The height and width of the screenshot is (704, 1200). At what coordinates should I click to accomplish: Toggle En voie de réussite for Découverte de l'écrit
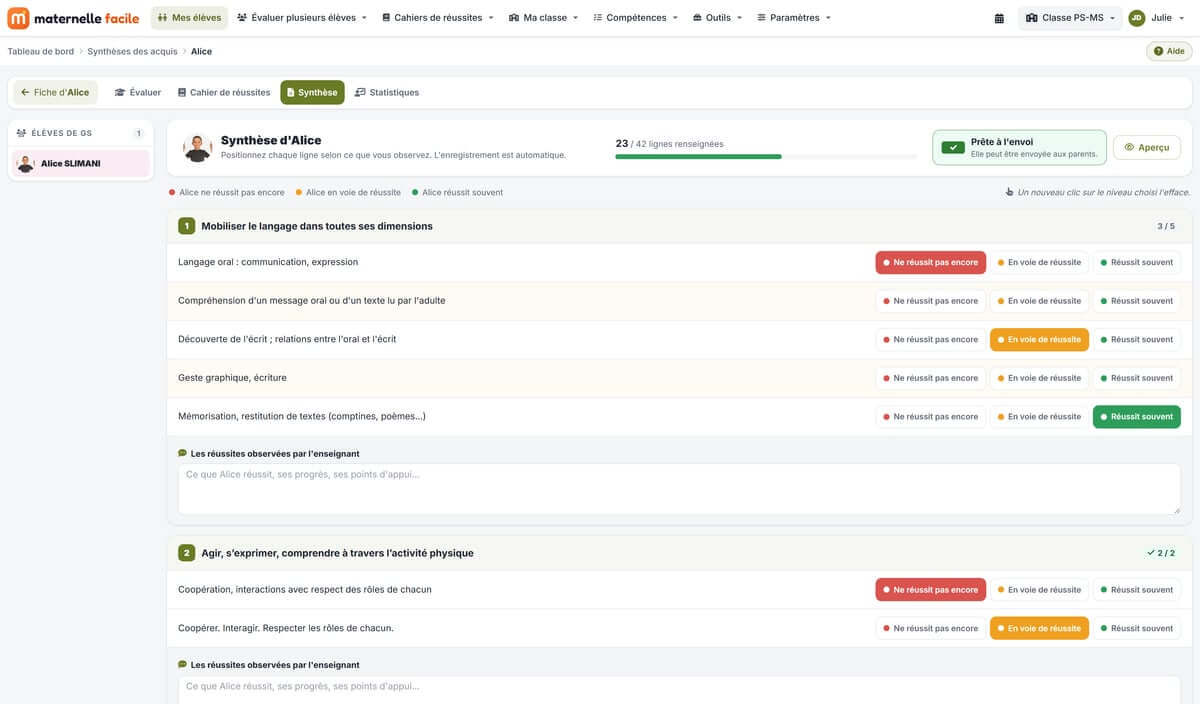coord(1039,339)
